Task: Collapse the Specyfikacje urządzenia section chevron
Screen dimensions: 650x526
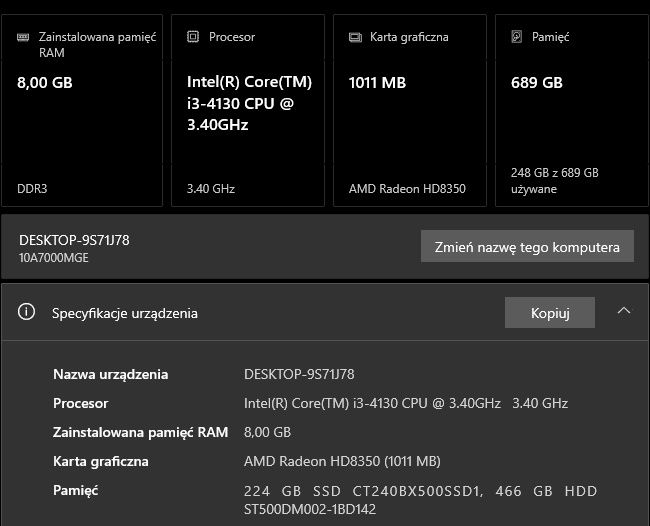Action: [624, 312]
